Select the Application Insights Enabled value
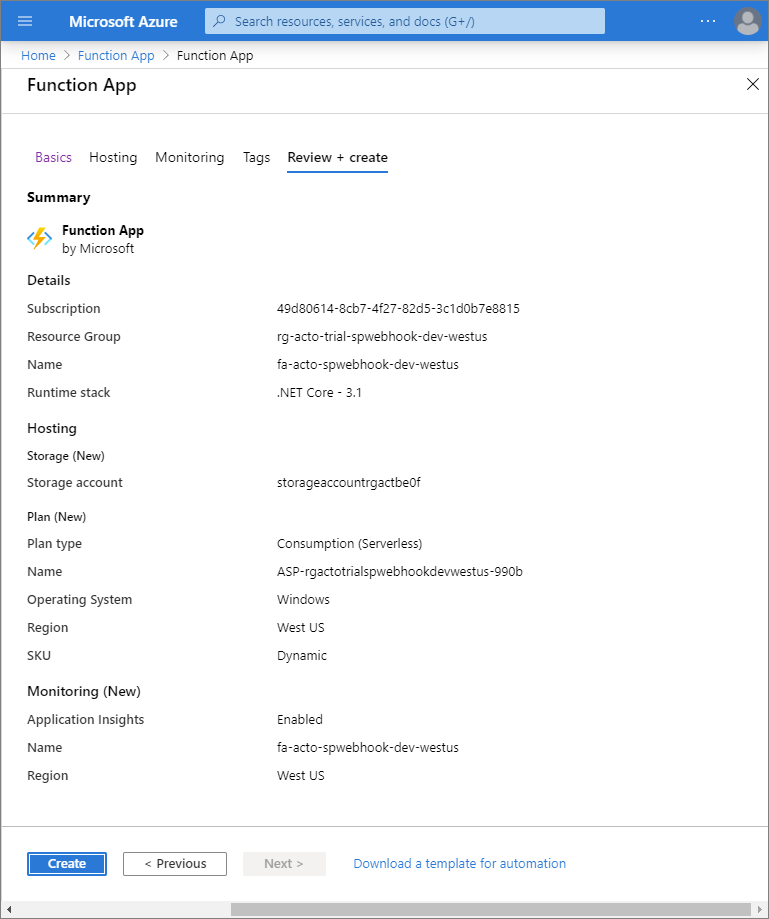This screenshot has height=919, width=769. (300, 719)
